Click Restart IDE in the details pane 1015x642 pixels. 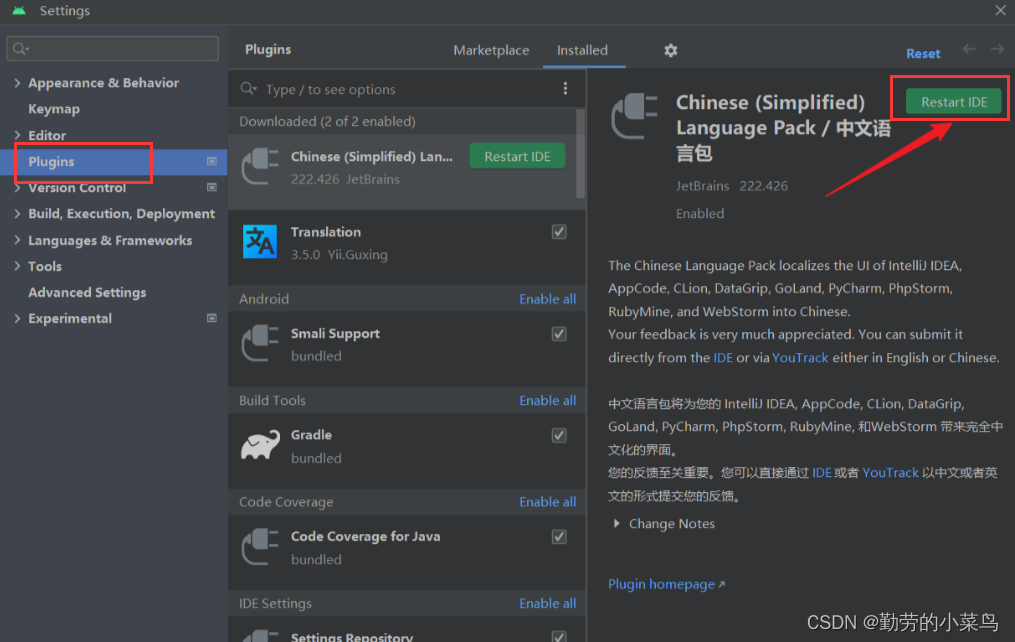(954, 102)
